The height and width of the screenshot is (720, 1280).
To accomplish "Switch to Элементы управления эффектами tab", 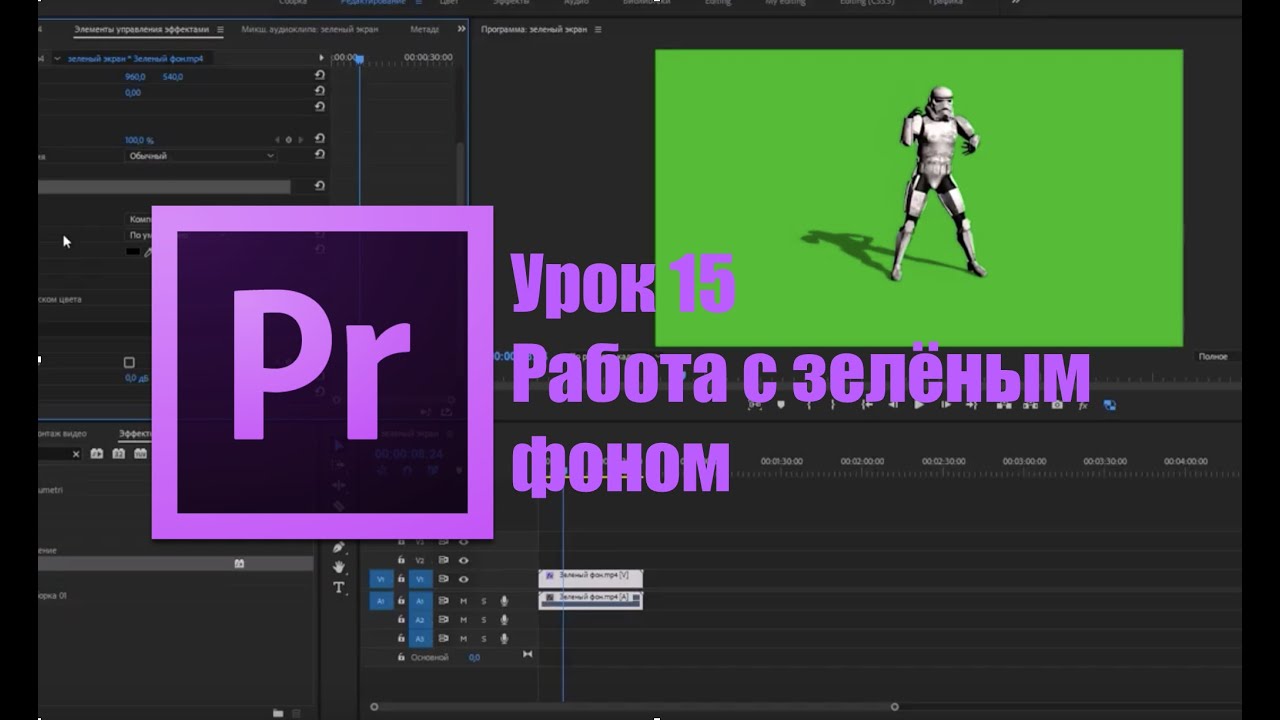I will [x=143, y=29].
